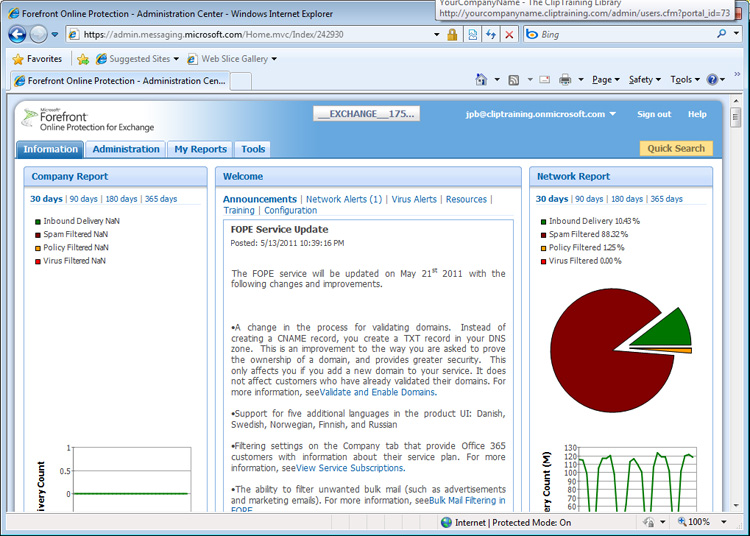Screen dimensions: 750x536
Task: Switch to the My Reports tab
Action: pyautogui.click(x=200, y=149)
